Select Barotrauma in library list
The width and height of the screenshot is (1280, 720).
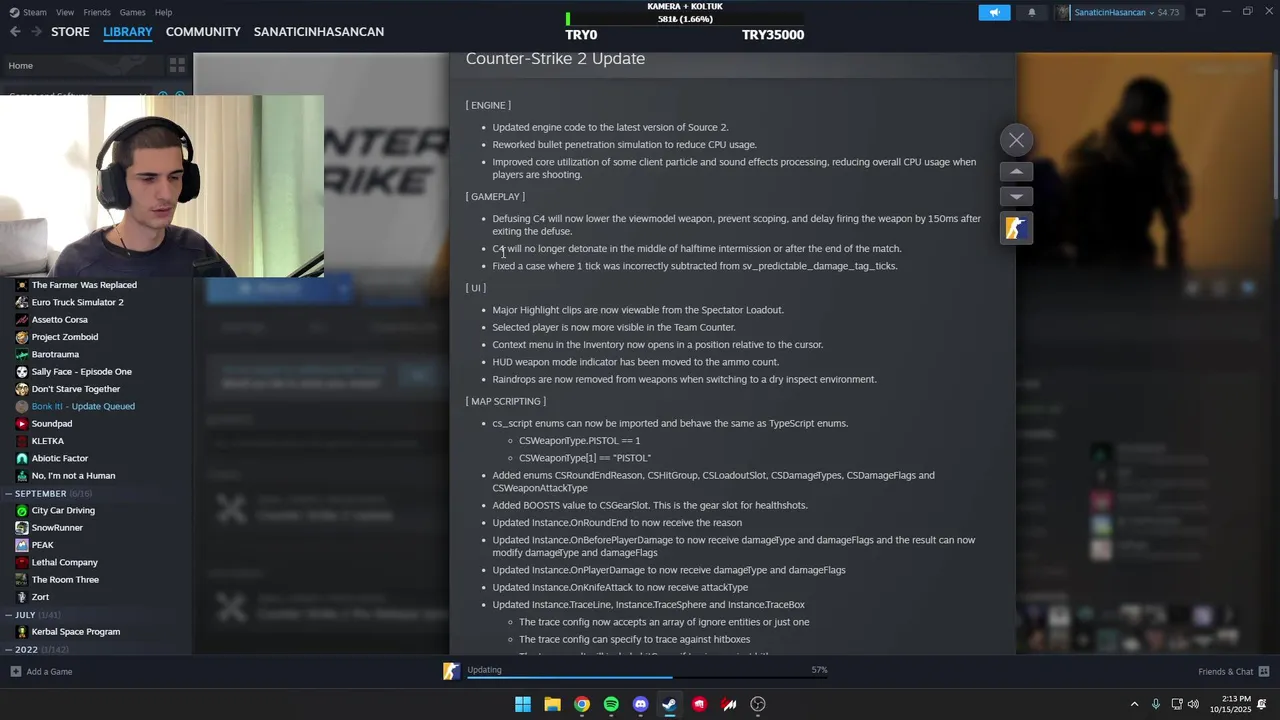point(55,354)
